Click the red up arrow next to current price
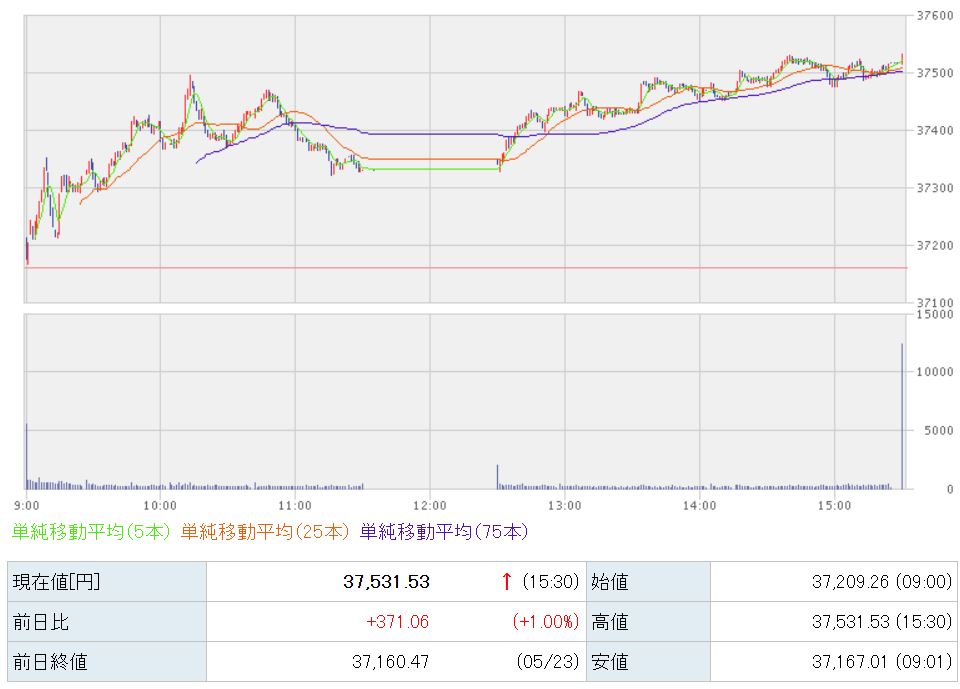This screenshot has width=960, height=689. 506,581
